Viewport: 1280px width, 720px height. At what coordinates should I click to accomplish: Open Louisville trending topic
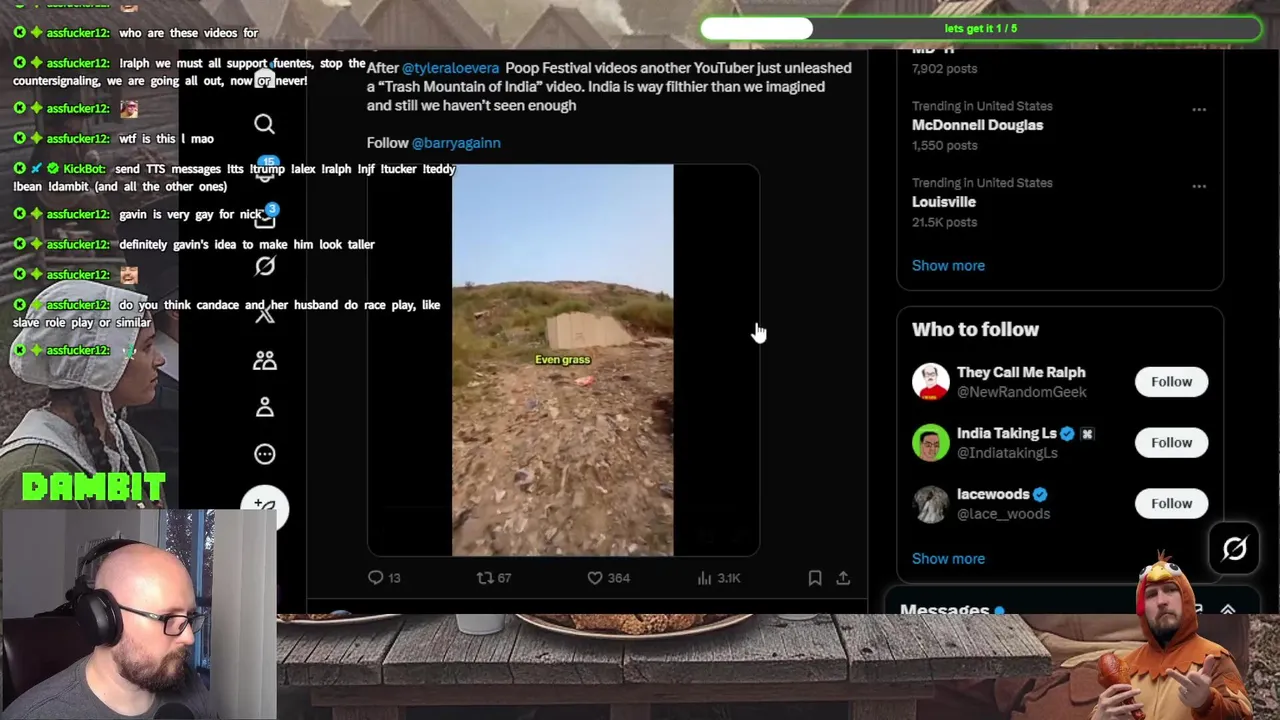click(944, 202)
